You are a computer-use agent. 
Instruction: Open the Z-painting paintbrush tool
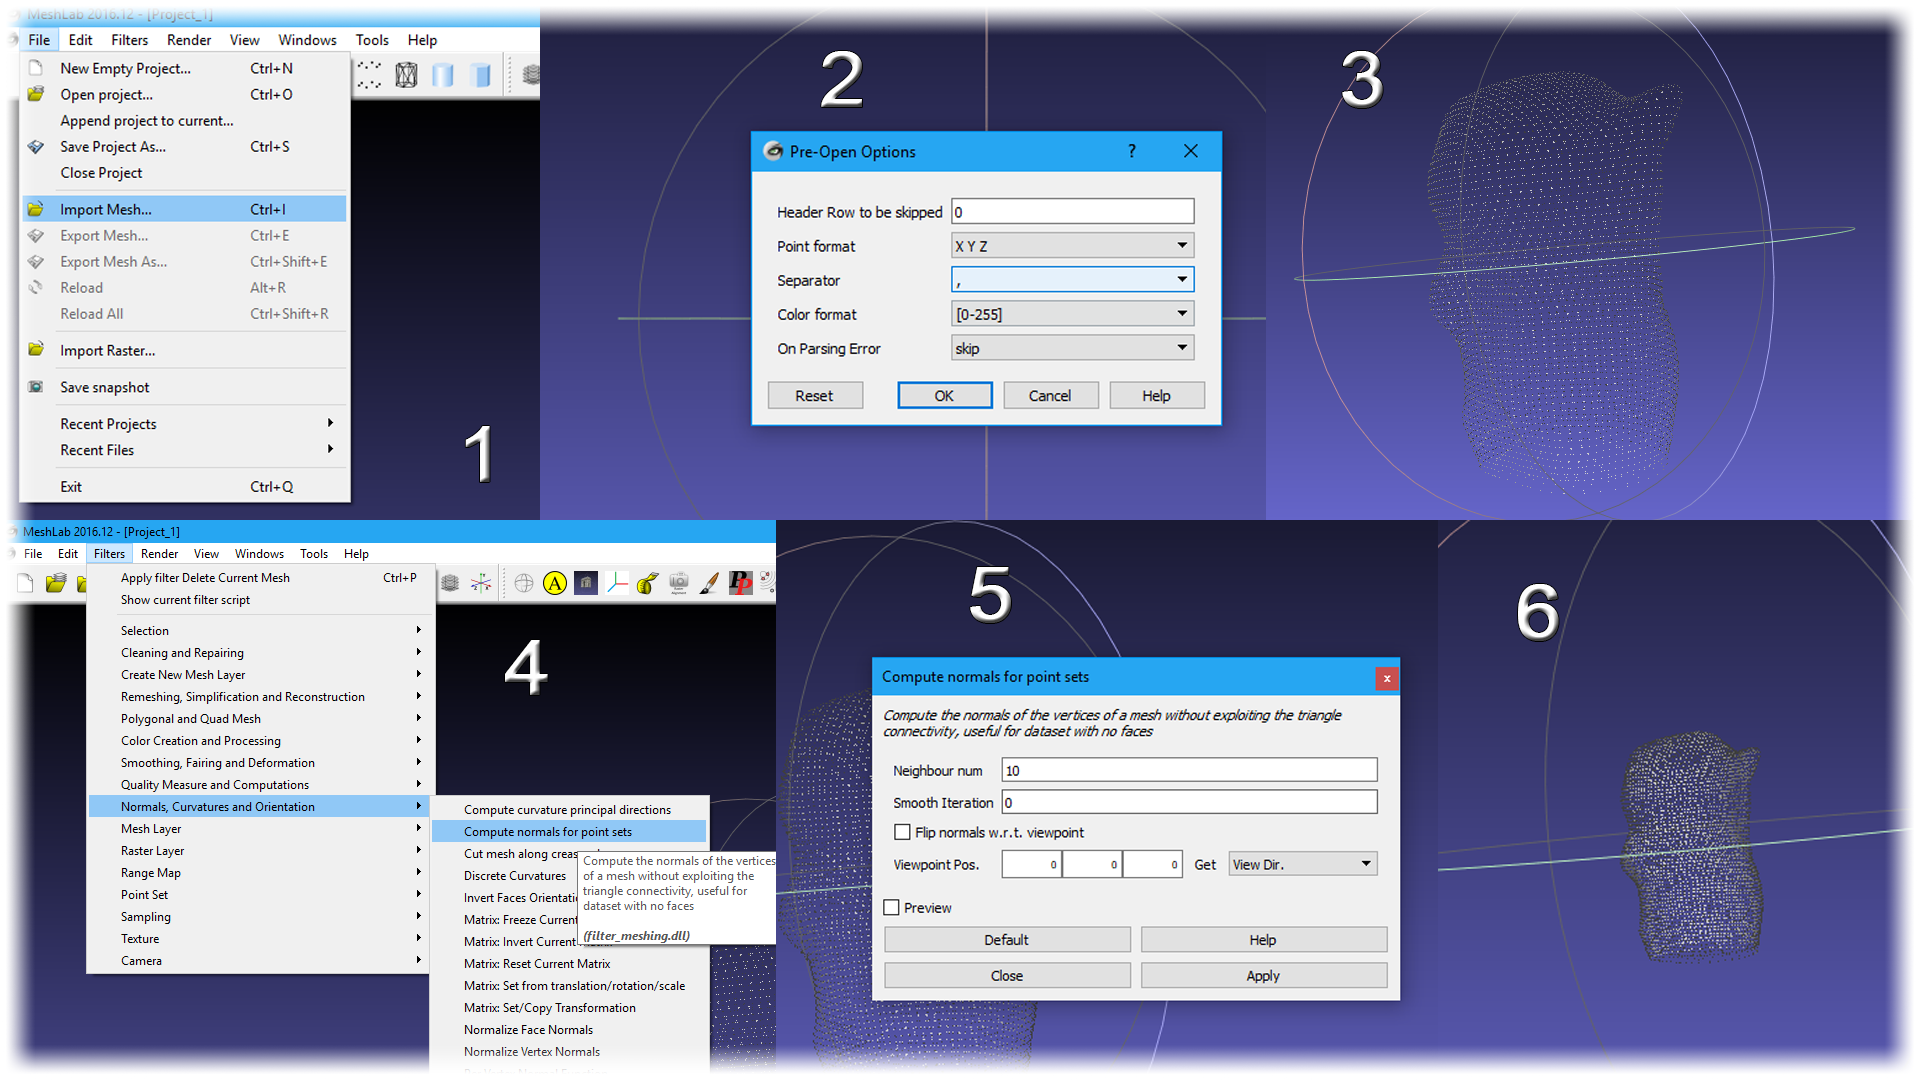(x=709, y=583)
